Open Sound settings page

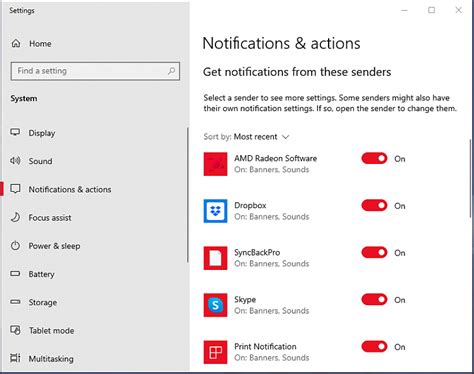click(40, 161)
